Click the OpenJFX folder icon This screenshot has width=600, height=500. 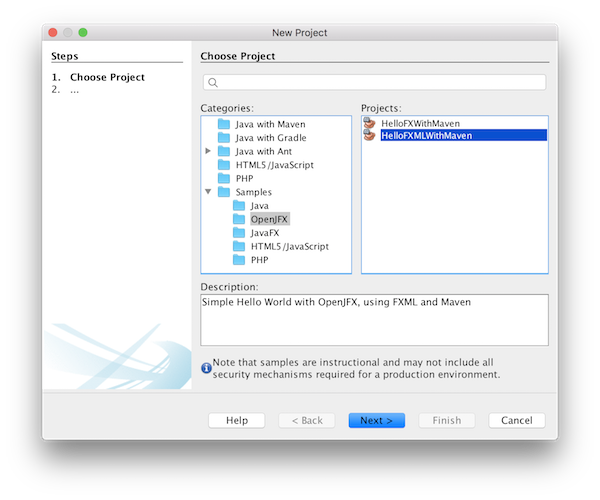pyautogui.click(x=239, y=219)
